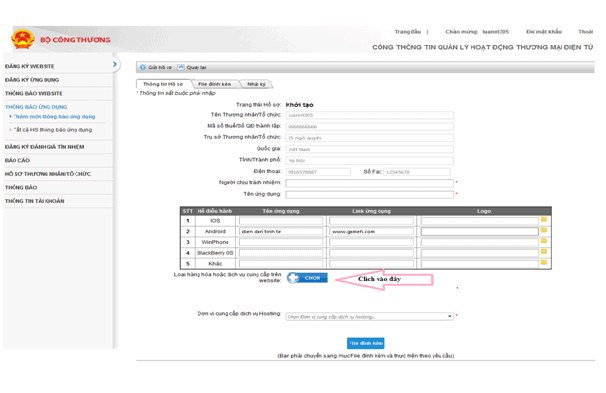The height and width of the screenshot is (393, 606).
Task: Open THÔNG TIN TÀI KHOẢN menu
Action: pyautogui.click(x=34, y=201)
